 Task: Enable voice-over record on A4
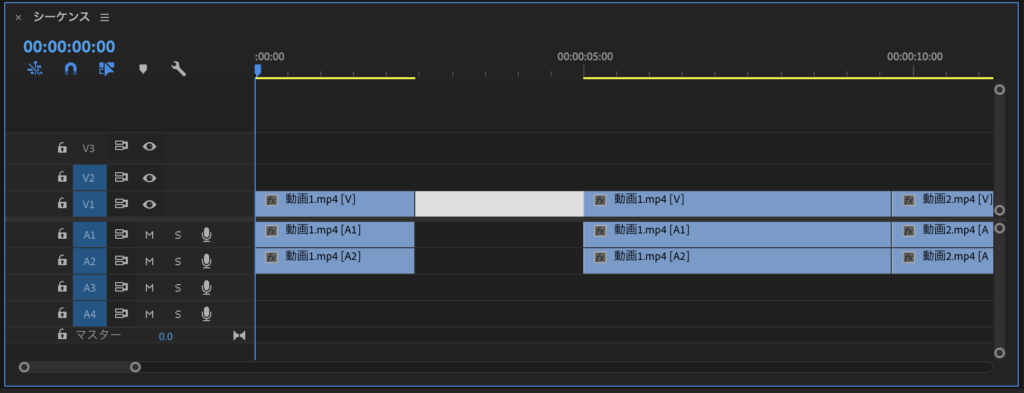pos(206,314)
